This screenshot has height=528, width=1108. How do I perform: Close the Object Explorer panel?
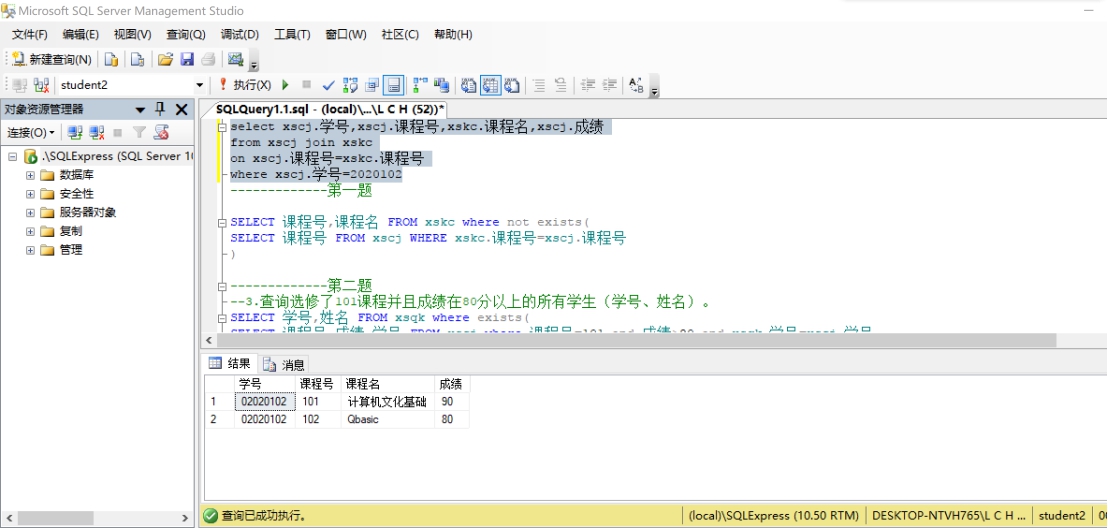[x=182, y=110]
